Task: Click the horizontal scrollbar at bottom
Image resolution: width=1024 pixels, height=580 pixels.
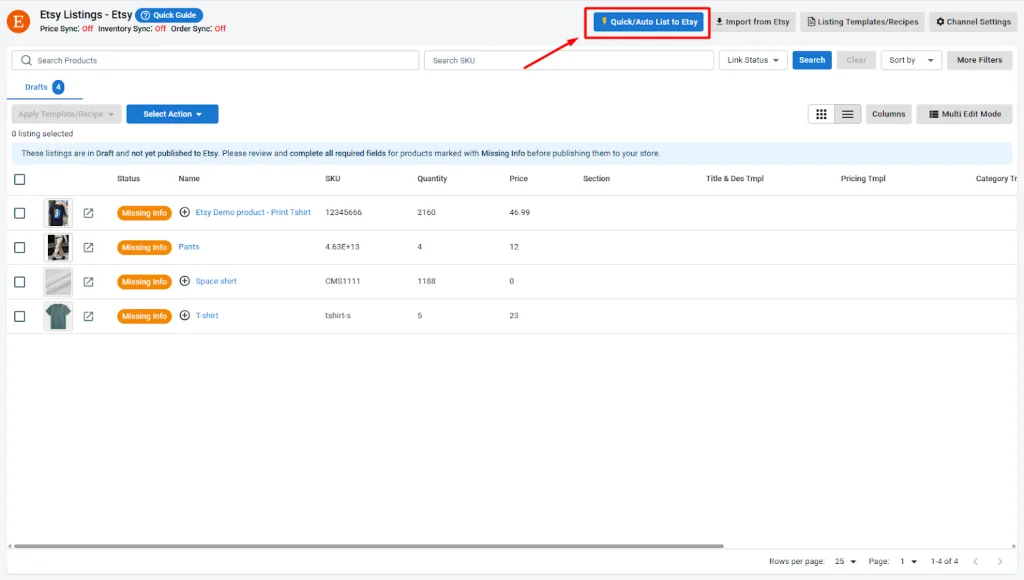Action: (x=368, y=546)
